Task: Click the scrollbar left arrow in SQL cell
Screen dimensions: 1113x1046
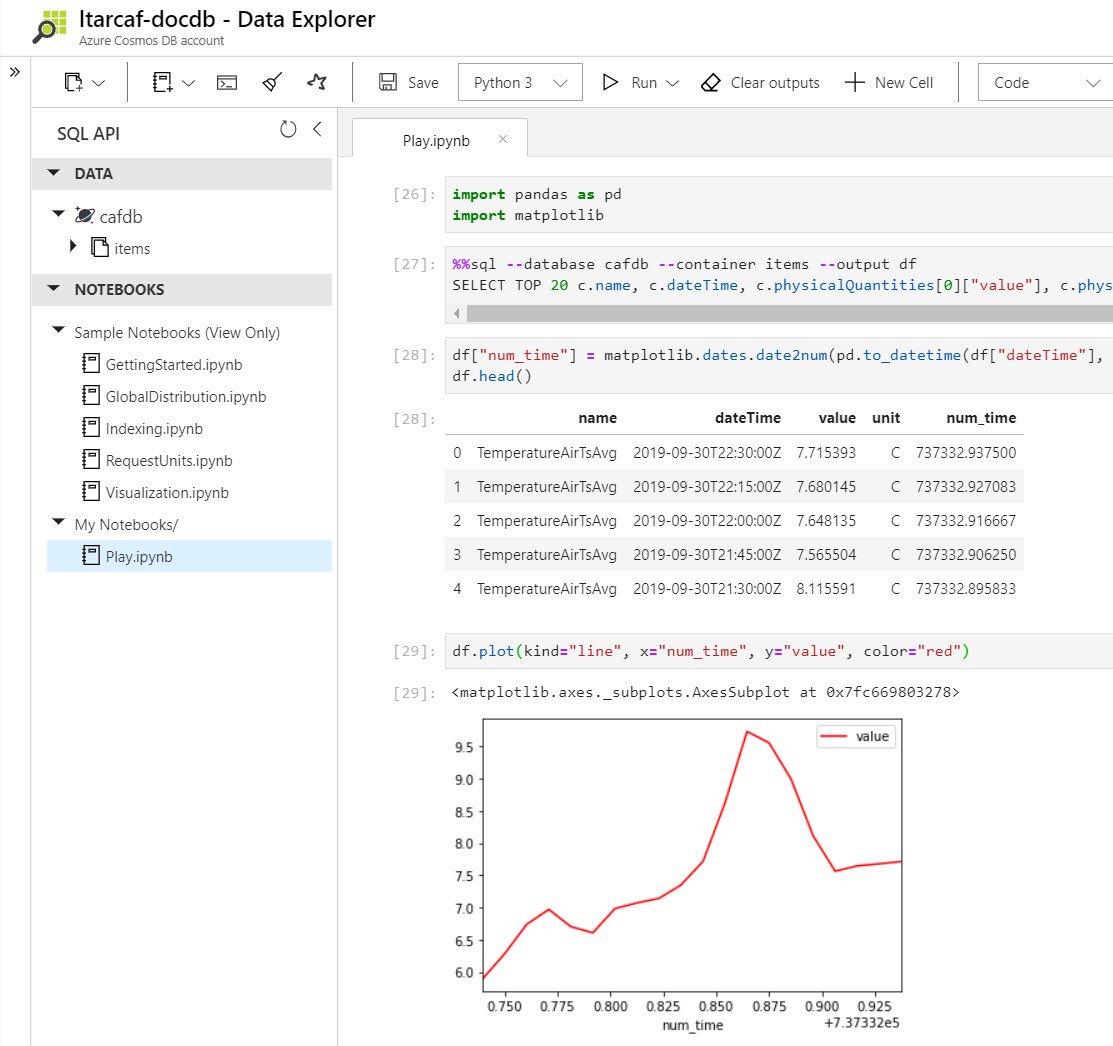Action: [456, 313]
